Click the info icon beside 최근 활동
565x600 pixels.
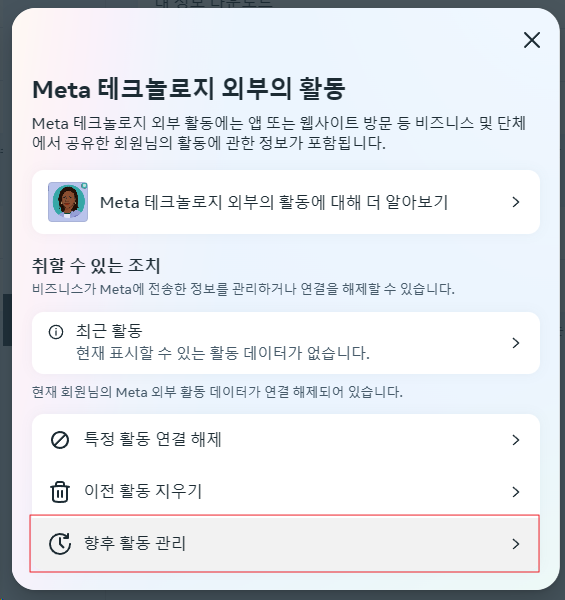click(56, 332)
